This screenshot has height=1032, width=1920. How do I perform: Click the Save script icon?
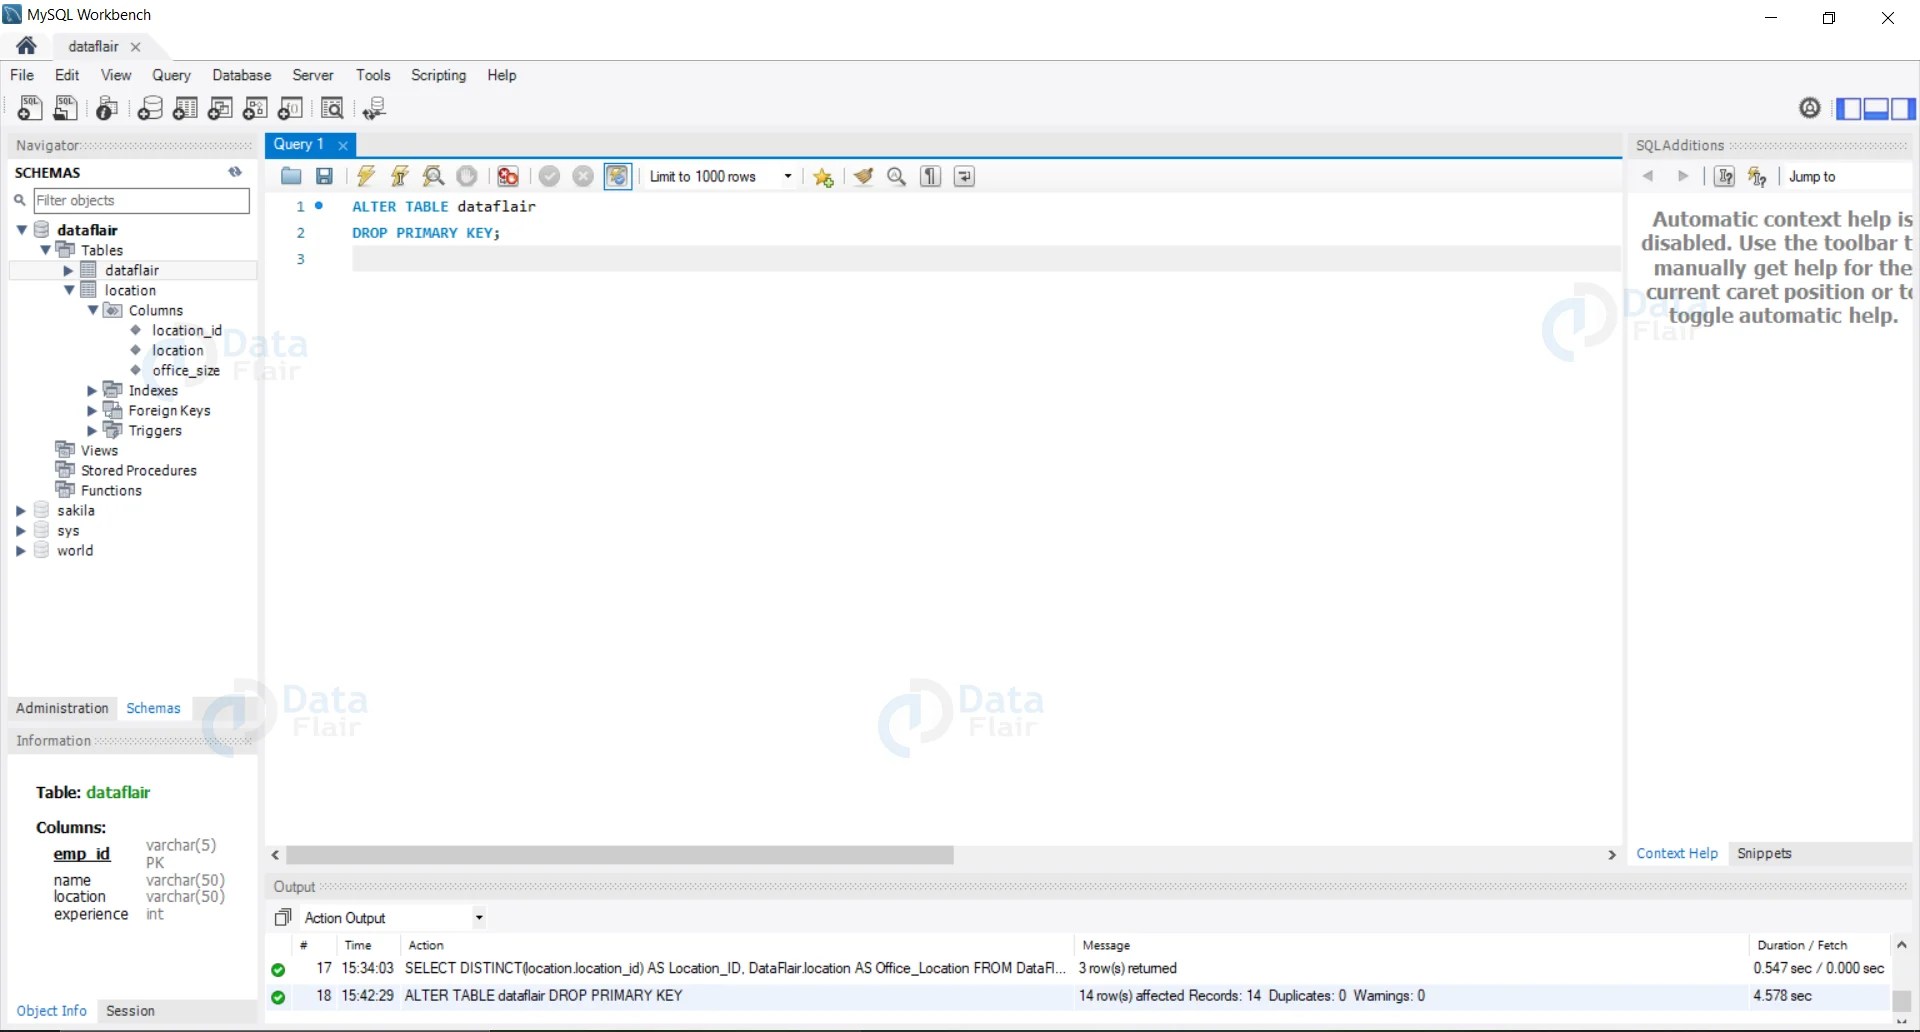323,176
